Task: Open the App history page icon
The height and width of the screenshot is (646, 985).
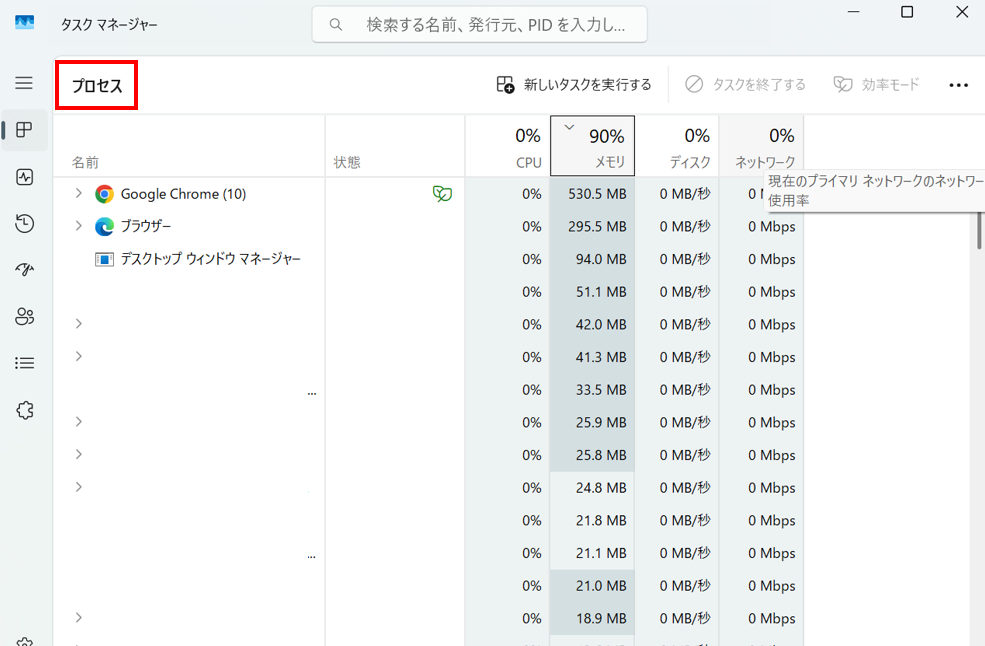Action: point(25,224)
